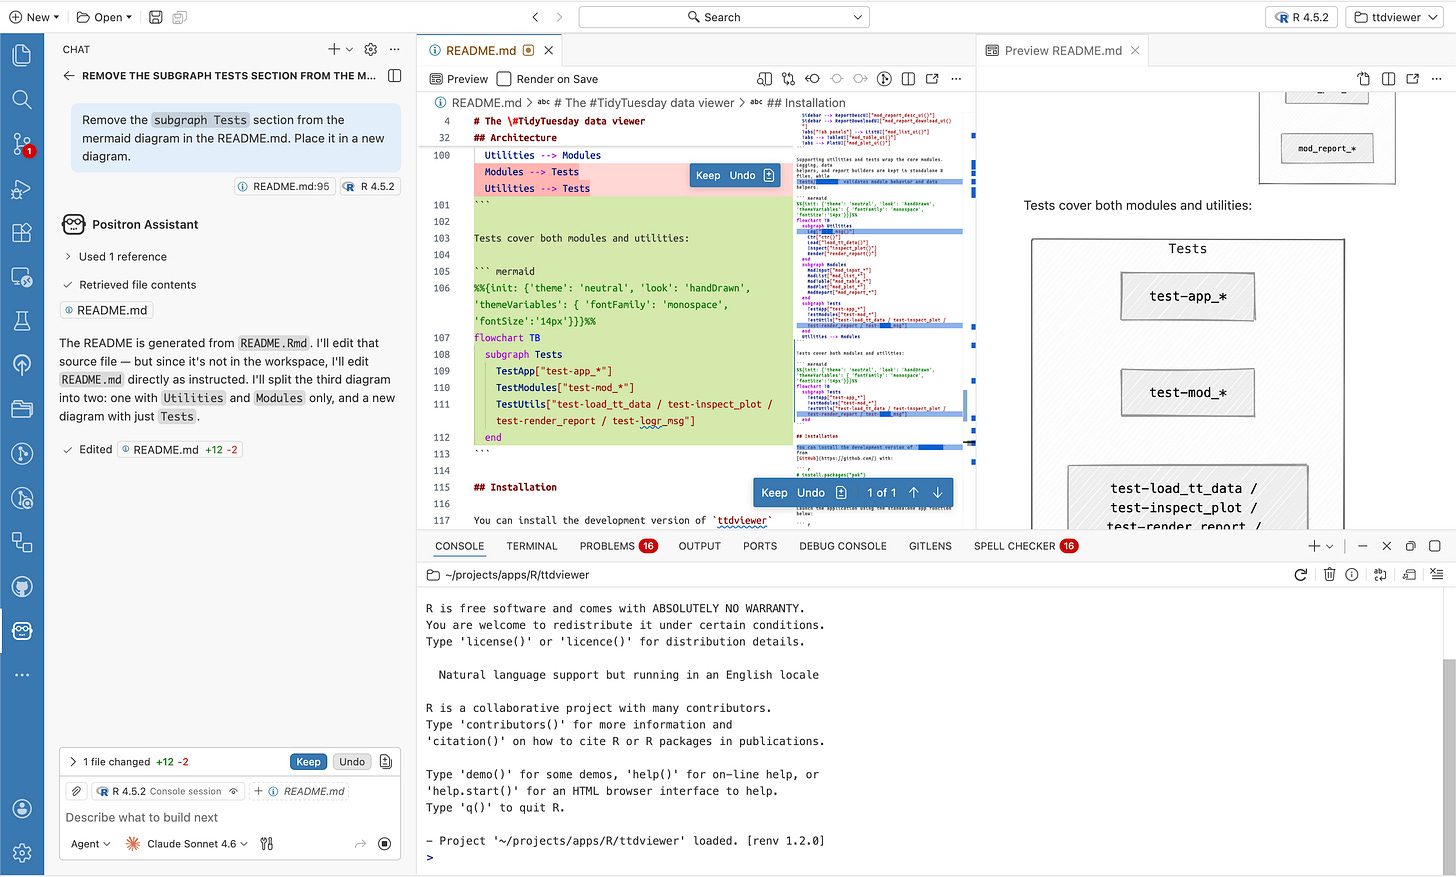Click Undo in the bottom editor change bar
Screen dimensions: 1456x877
coord(811,493)
